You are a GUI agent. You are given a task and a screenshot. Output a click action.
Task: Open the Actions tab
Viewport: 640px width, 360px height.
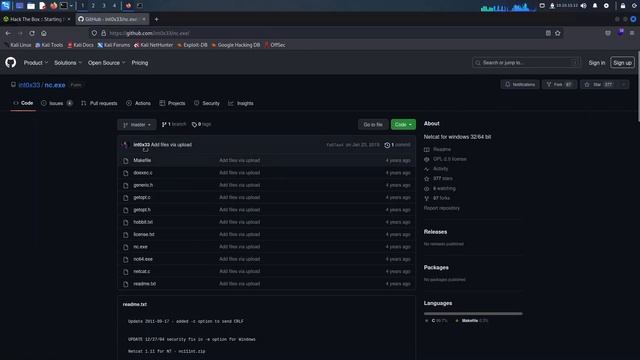point(138,103)
